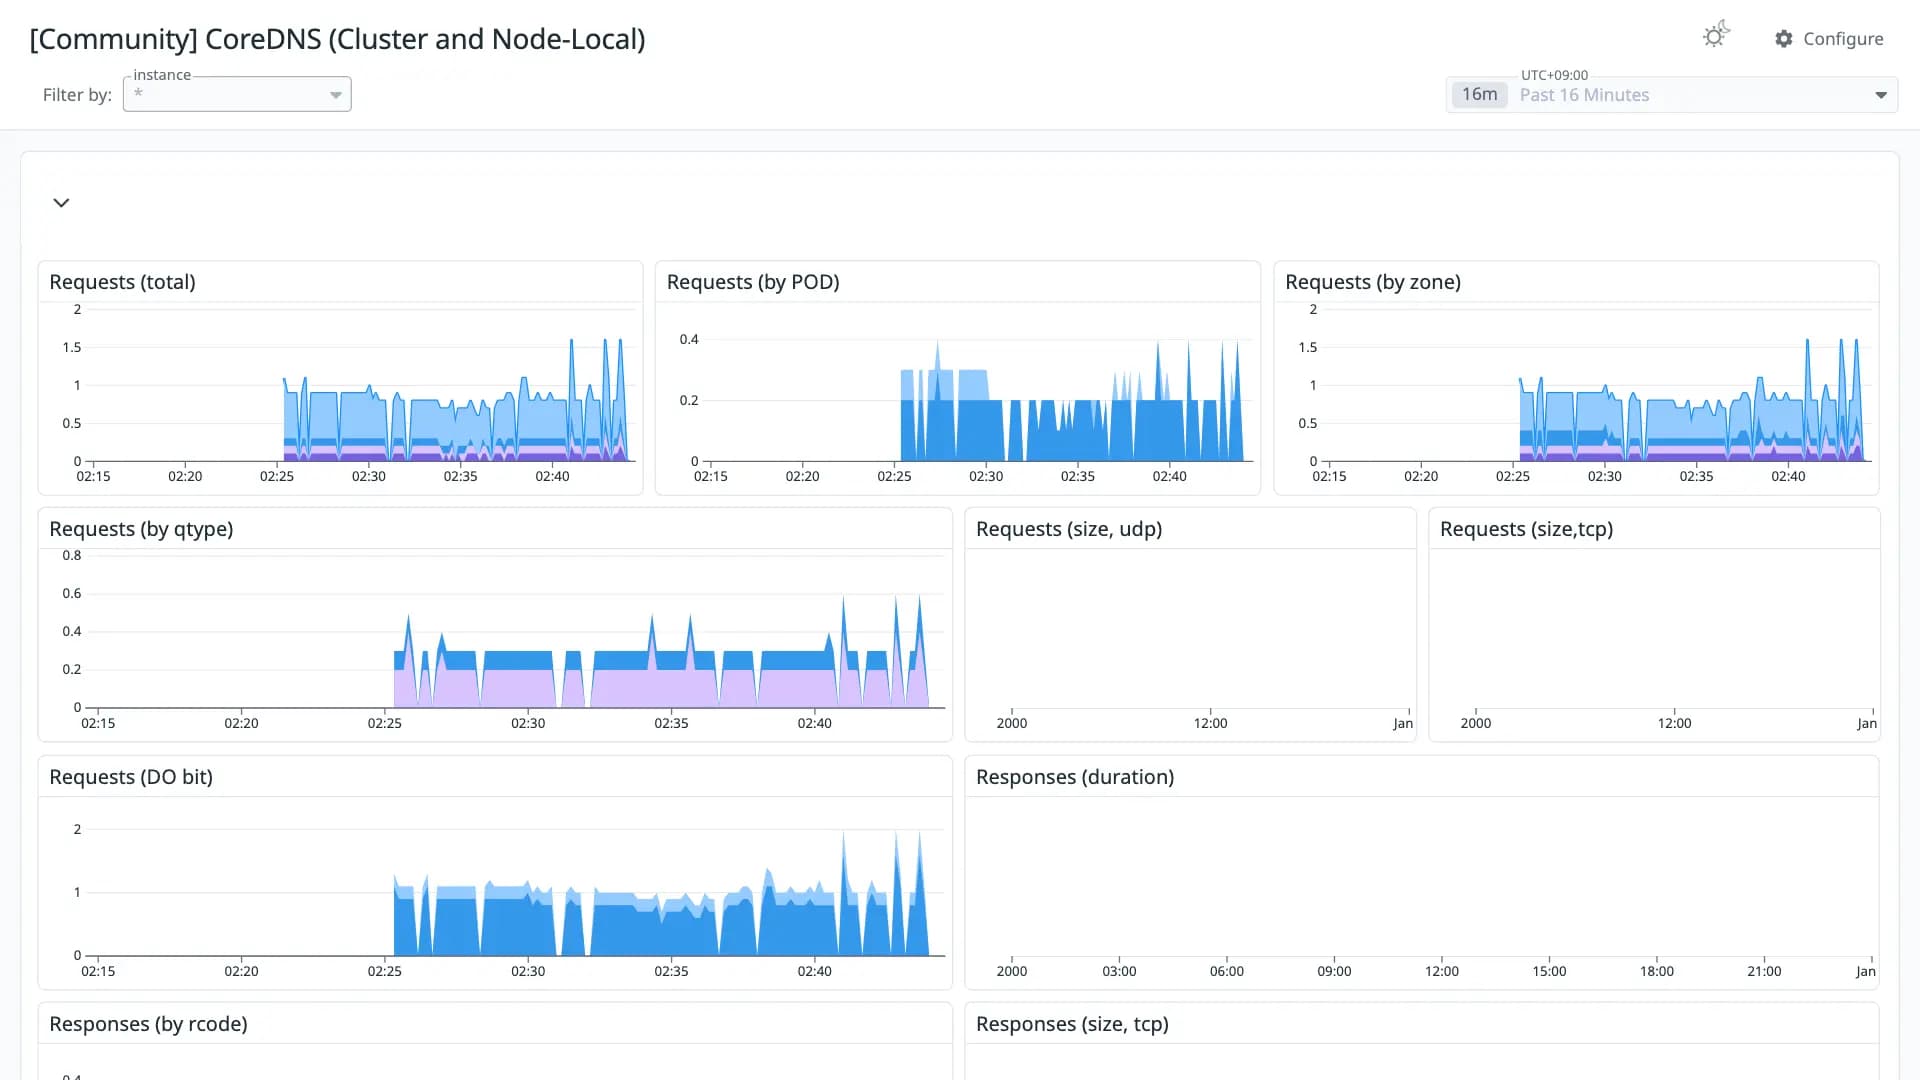1920x1080 pixels.
Task: Click the Requests (DO bit) chart area
Action: (x=516, y=880)
